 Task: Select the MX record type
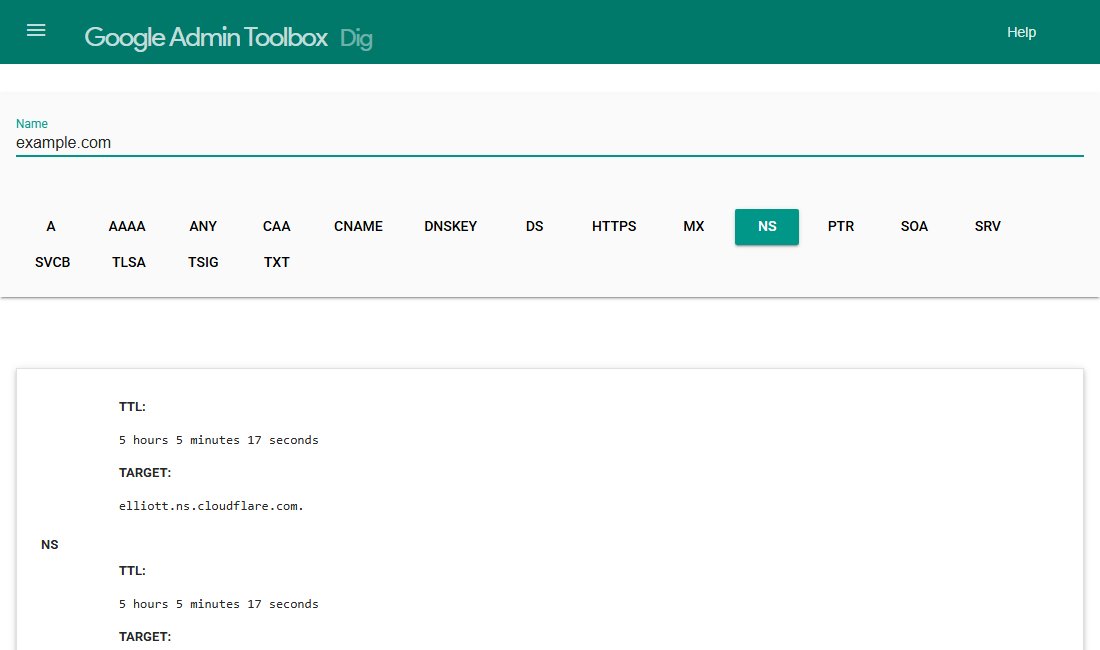point(693,226)
